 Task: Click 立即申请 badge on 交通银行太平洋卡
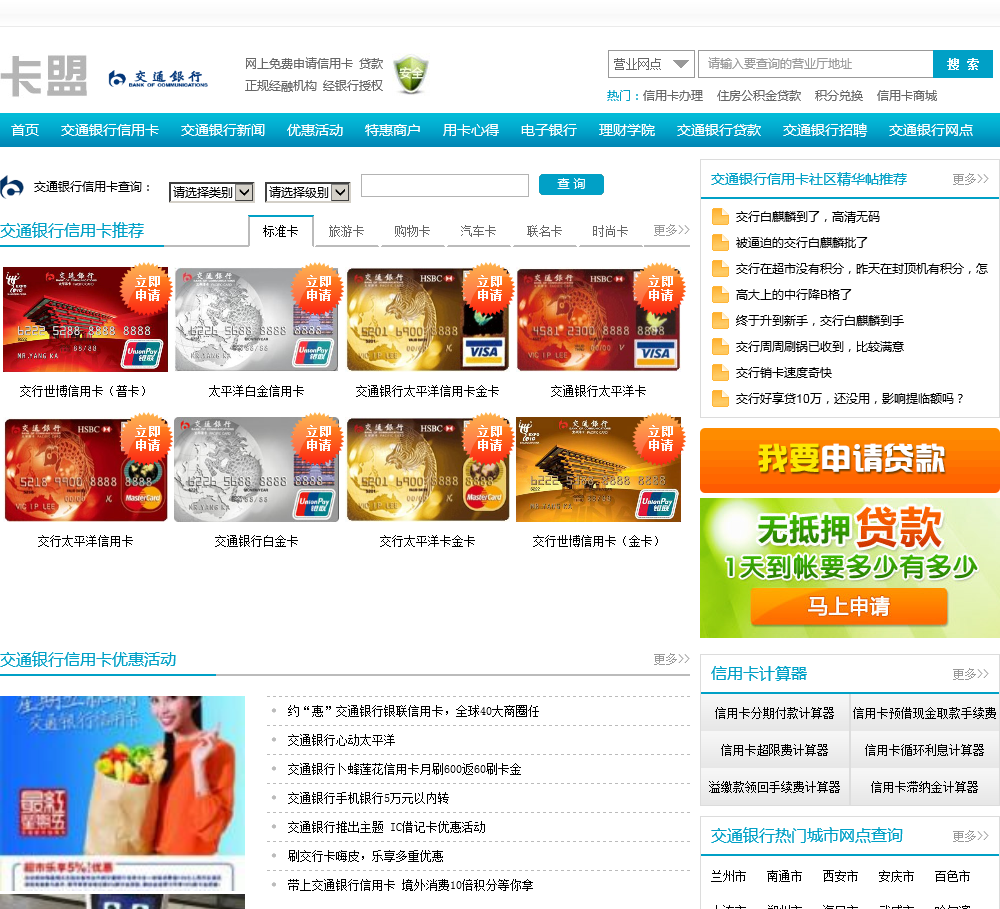(x=660, y=288)
